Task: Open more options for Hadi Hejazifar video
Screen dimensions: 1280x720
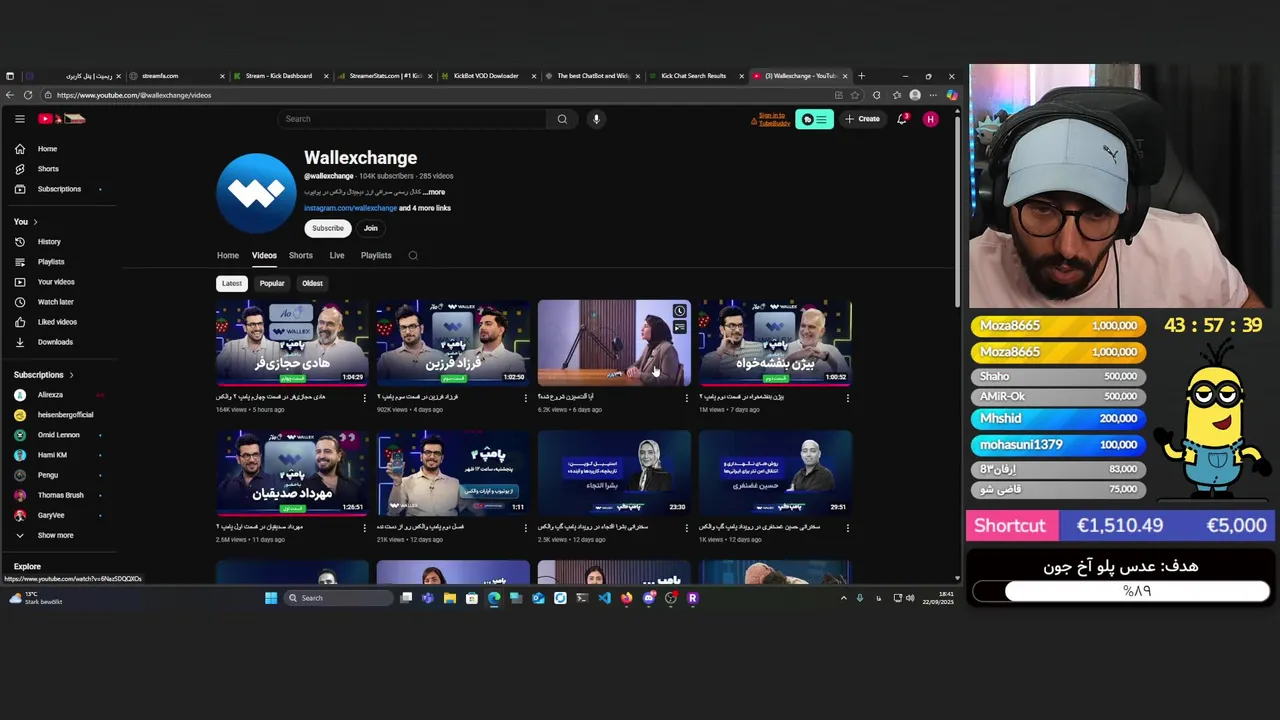Action: coord(364,398)
